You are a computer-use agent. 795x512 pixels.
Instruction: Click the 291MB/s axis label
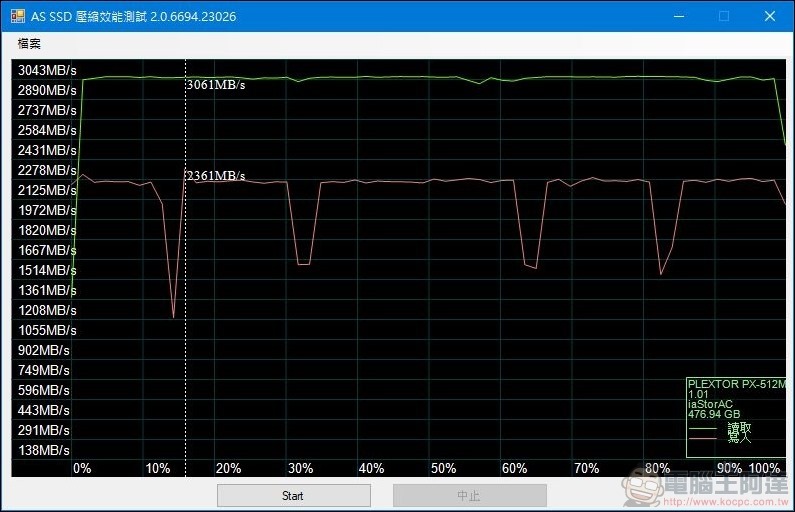pos(44,430)
